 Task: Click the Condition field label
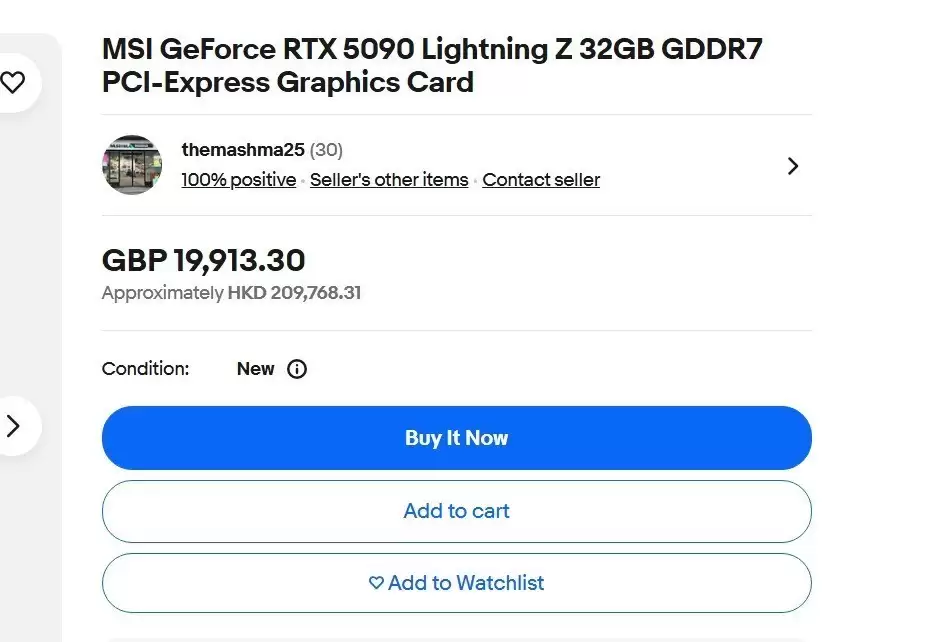145,369
